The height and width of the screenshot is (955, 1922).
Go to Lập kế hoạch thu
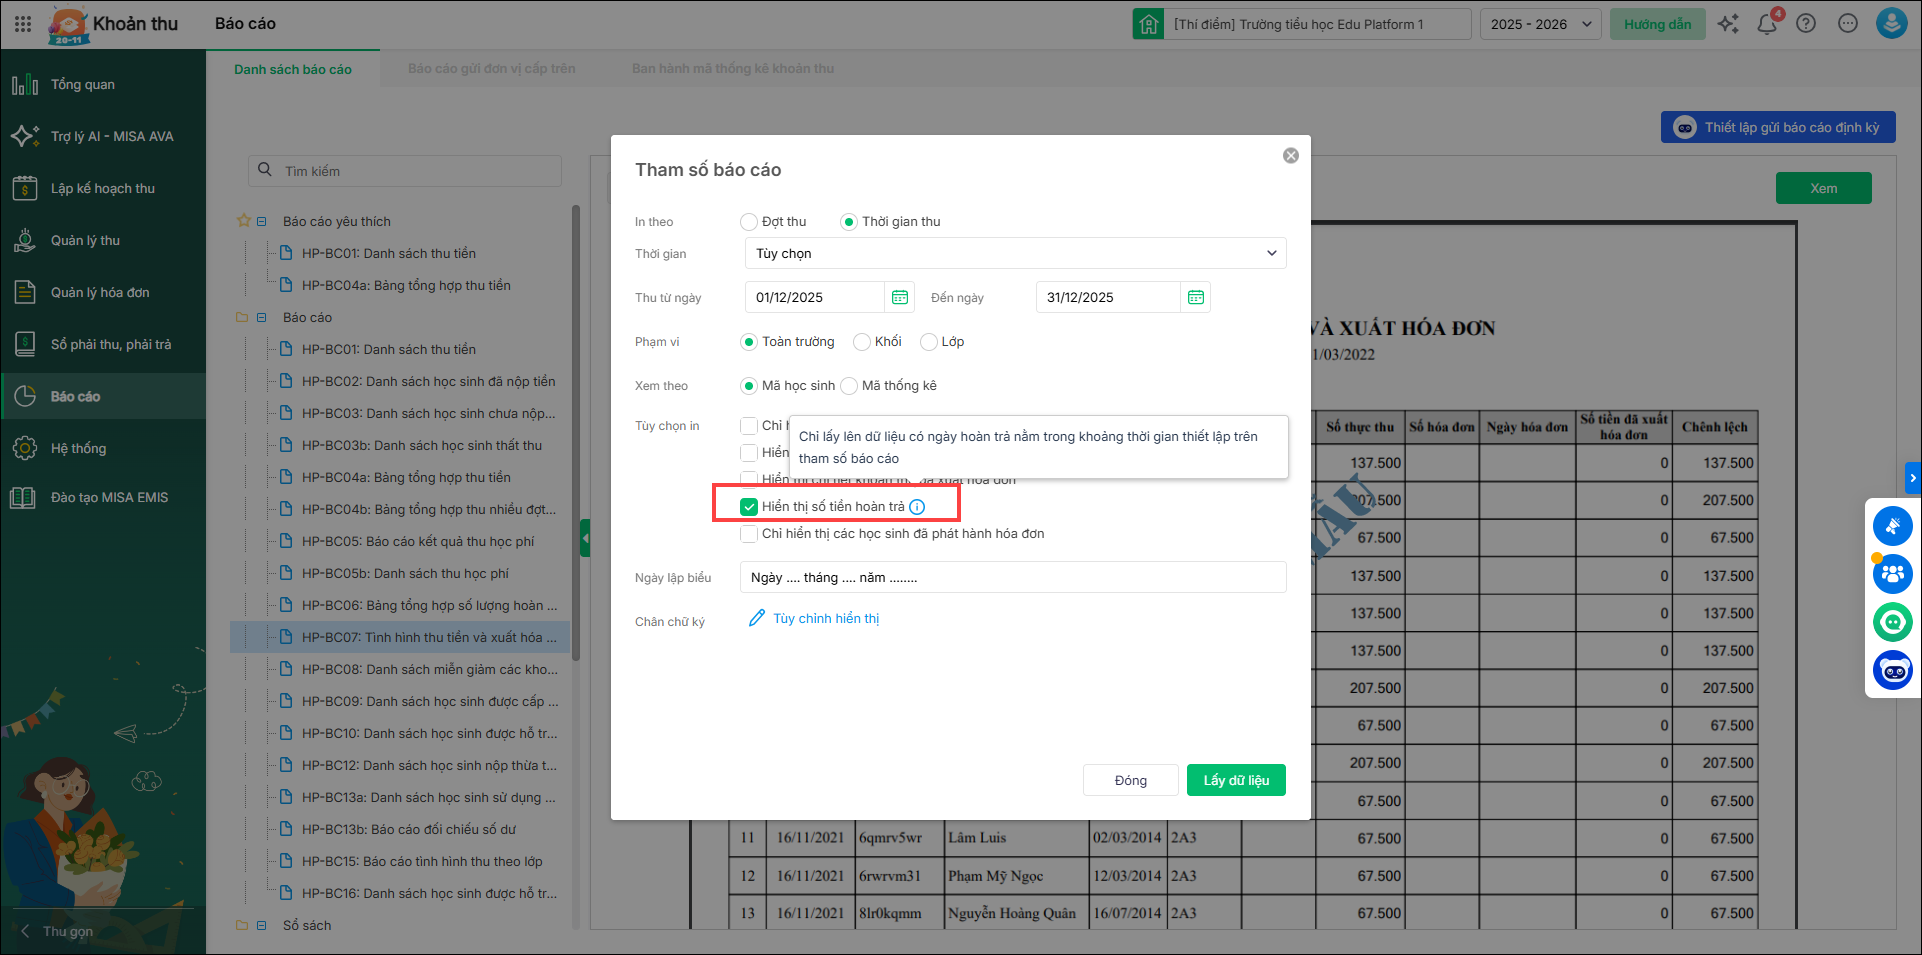(x=103, y=189)
